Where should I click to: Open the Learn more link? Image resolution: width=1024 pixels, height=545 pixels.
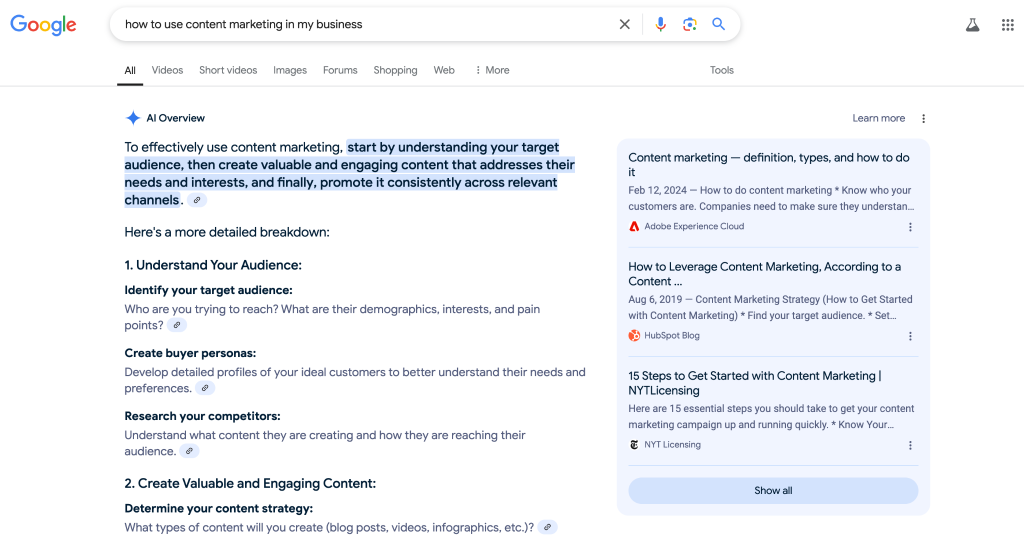click(x=878, y=118)
